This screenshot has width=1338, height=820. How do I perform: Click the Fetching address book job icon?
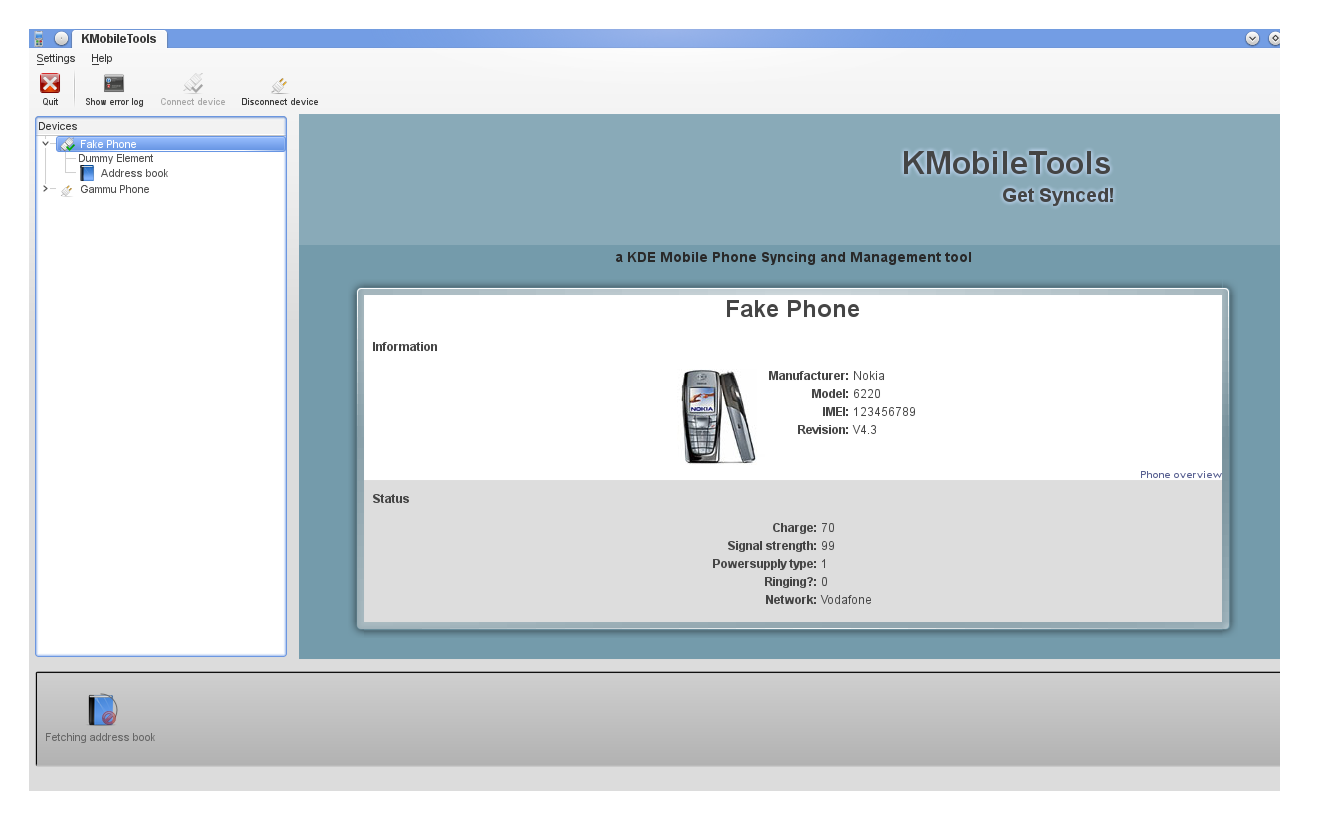pyautogui.click(x=102, y=710)
